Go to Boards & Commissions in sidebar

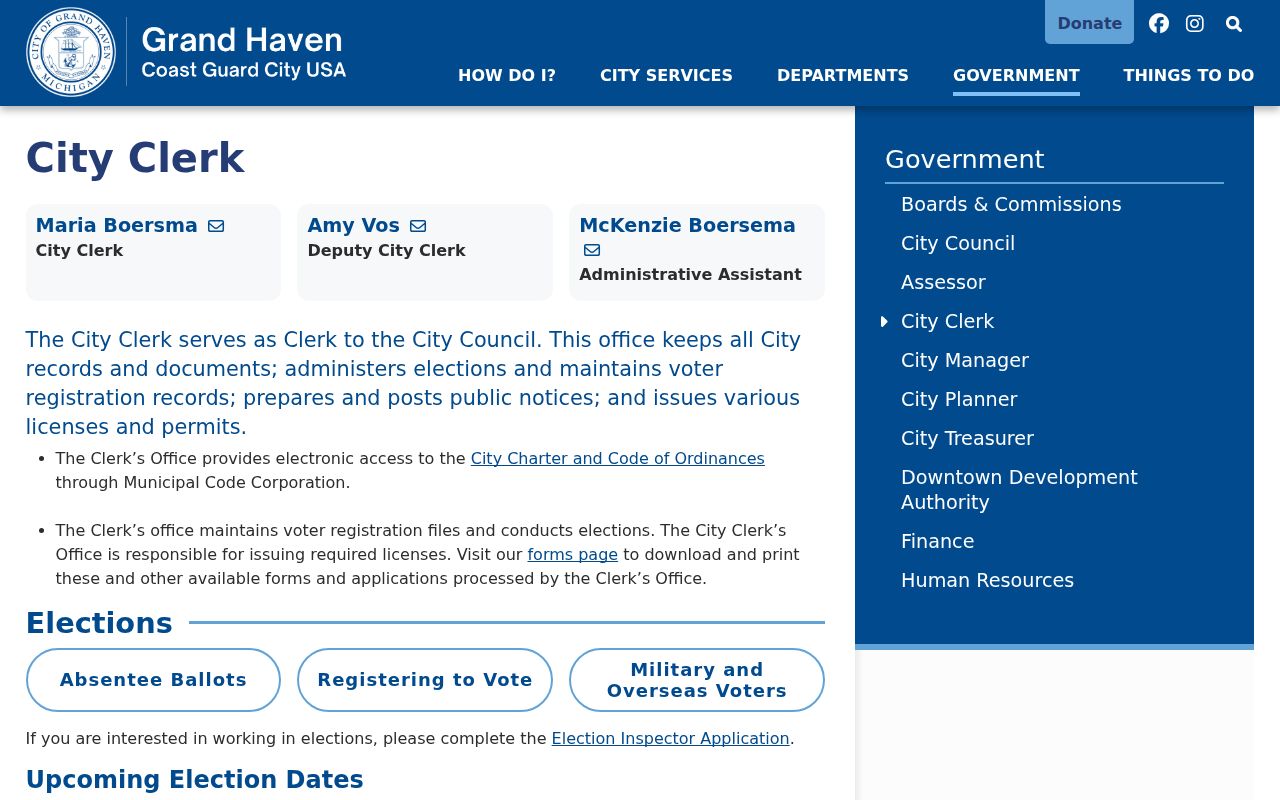point(1011,204)
